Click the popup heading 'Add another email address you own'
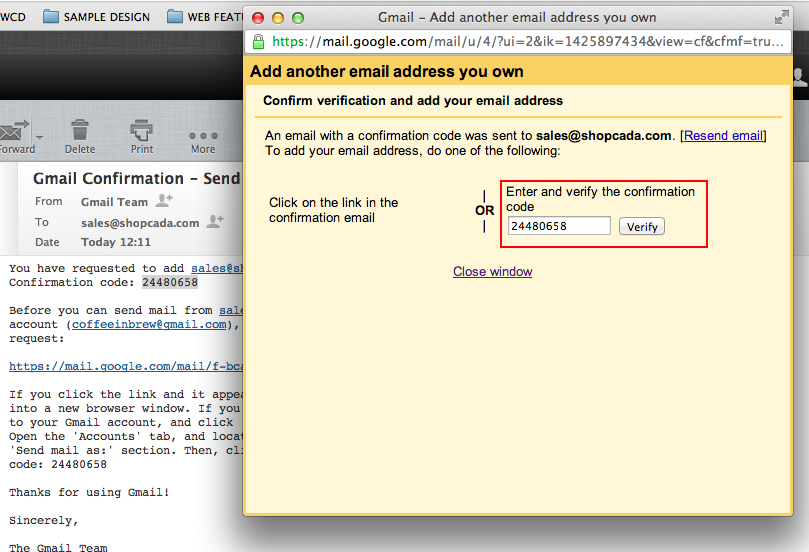This screenshot has width=809, height=552. pyautogui.click(x=386, y=71)
